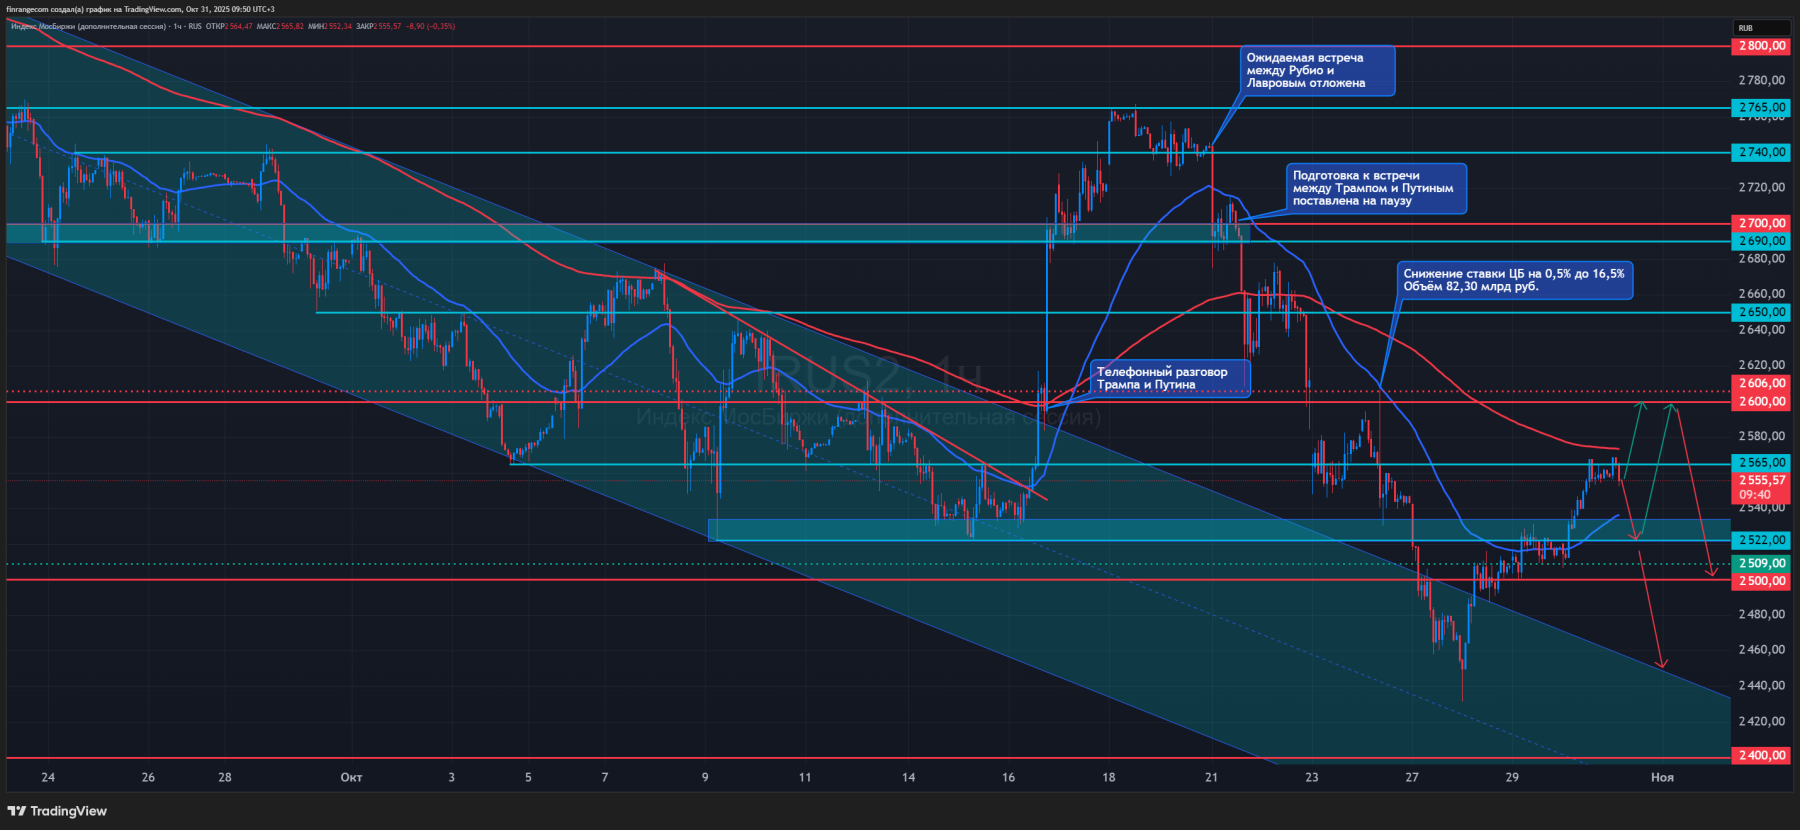Click the 'Окт' month label on time axis
The image size is (1800, 830).
click(351, 777)
